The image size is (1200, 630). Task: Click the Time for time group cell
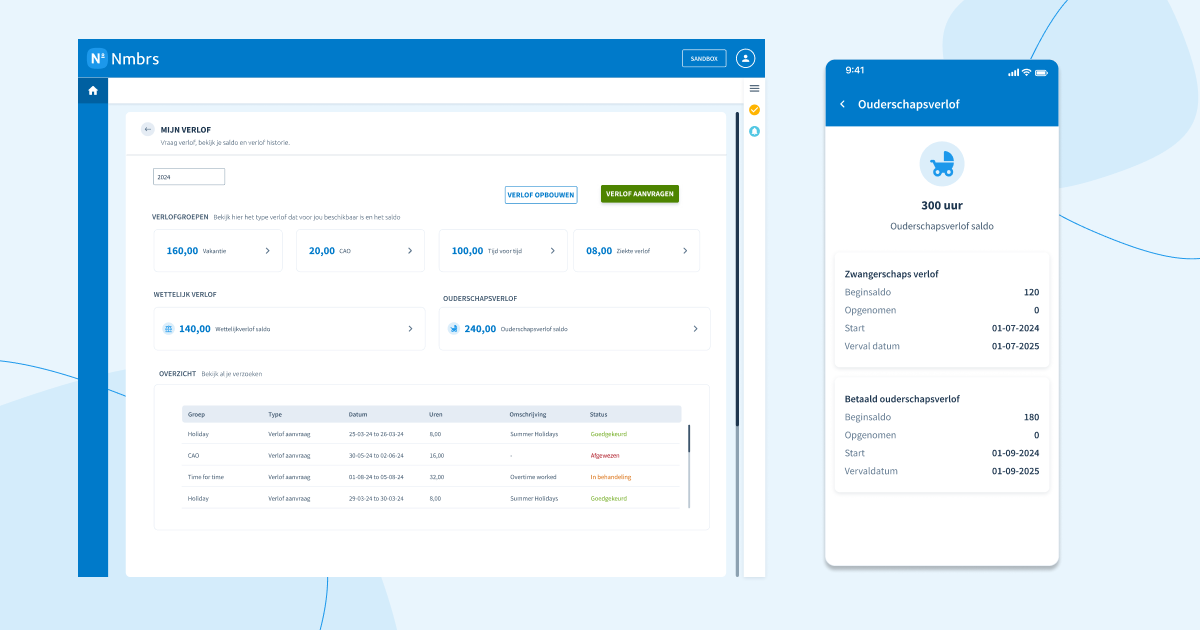point(206,477)
